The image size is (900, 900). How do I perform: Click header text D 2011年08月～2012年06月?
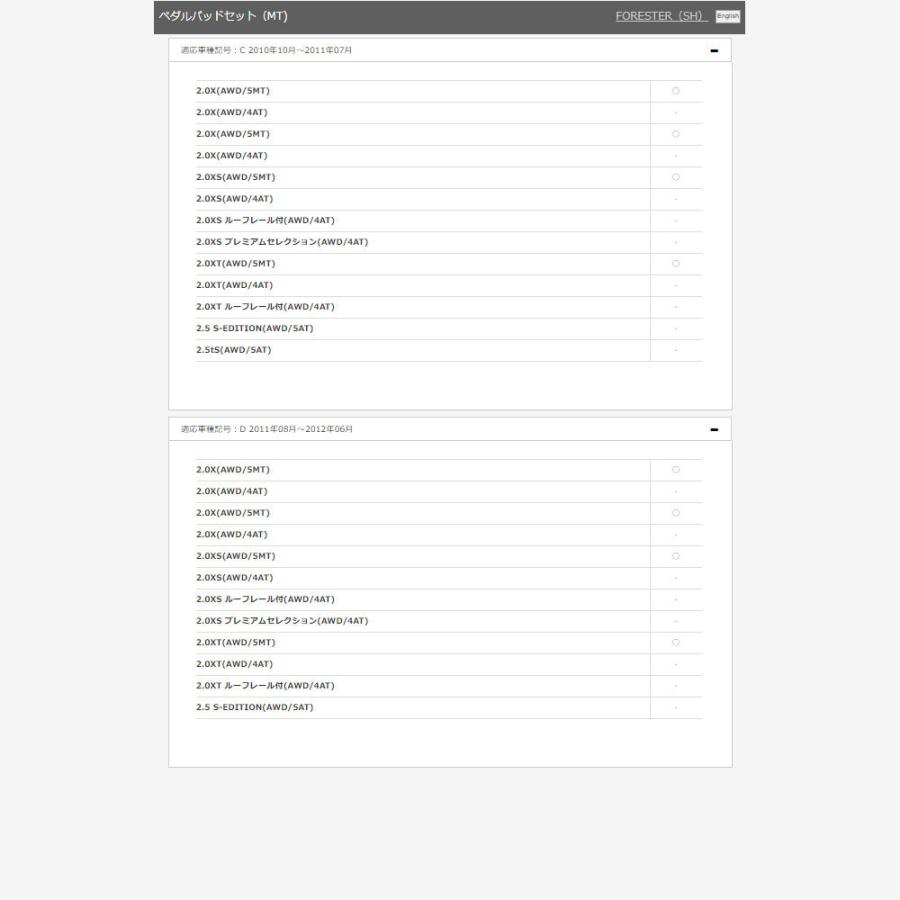coord(266,429)
